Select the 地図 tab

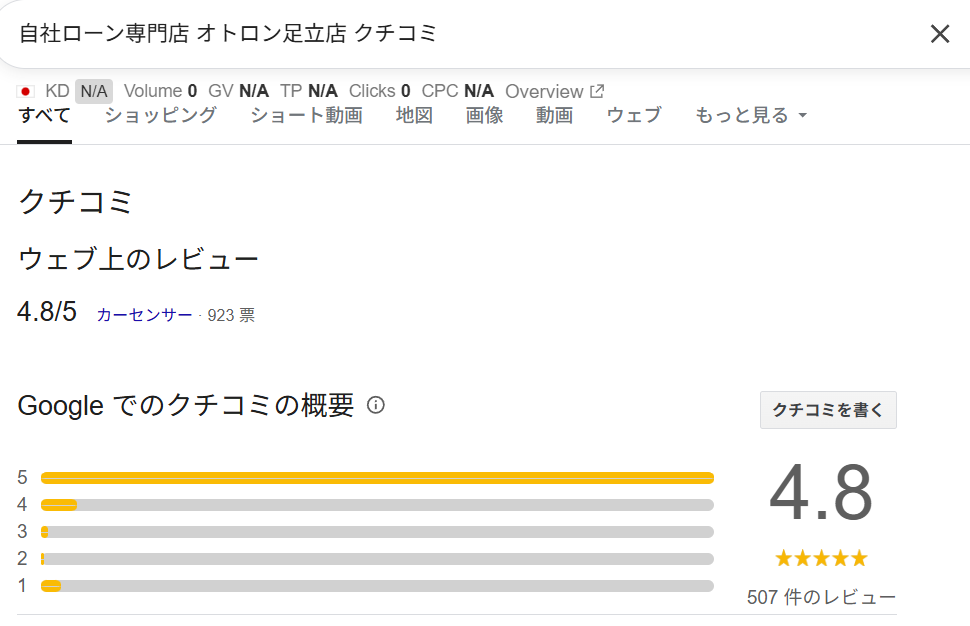coord(414,115)
